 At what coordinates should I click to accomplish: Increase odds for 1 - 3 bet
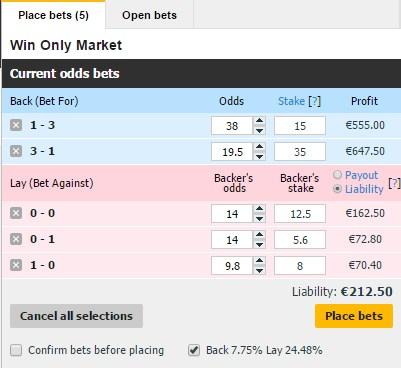coord(259,121)
